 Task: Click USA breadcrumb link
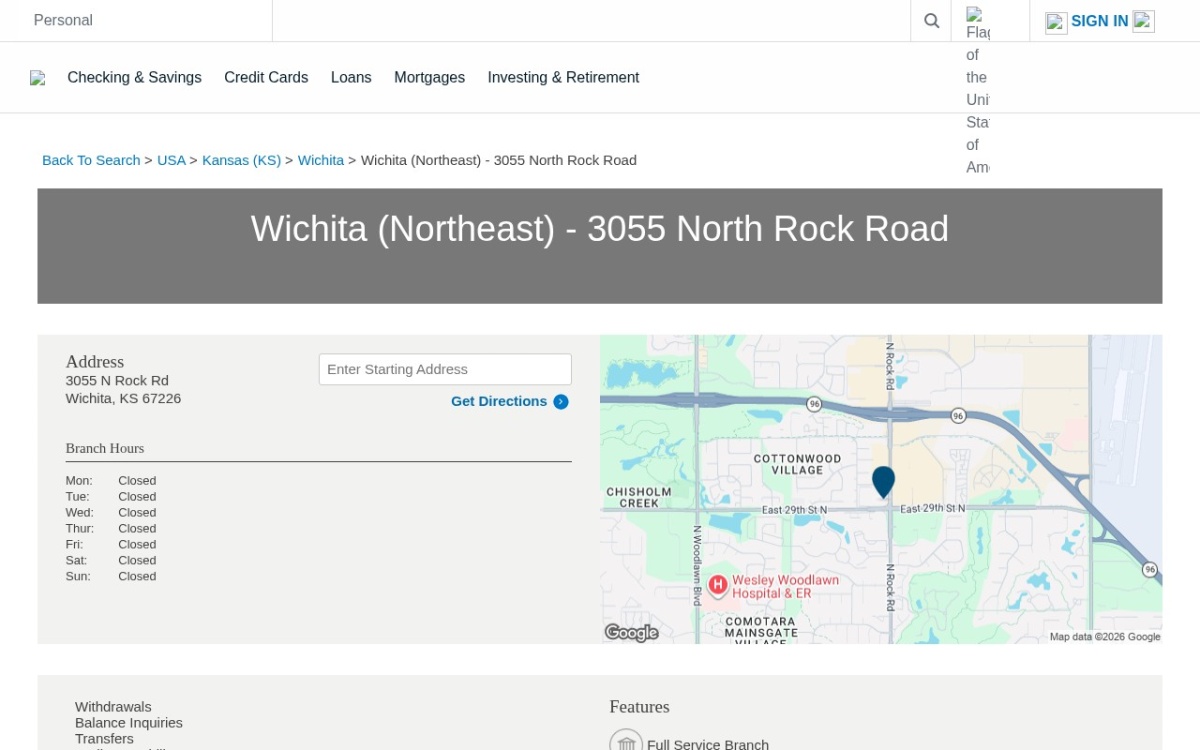171,160
